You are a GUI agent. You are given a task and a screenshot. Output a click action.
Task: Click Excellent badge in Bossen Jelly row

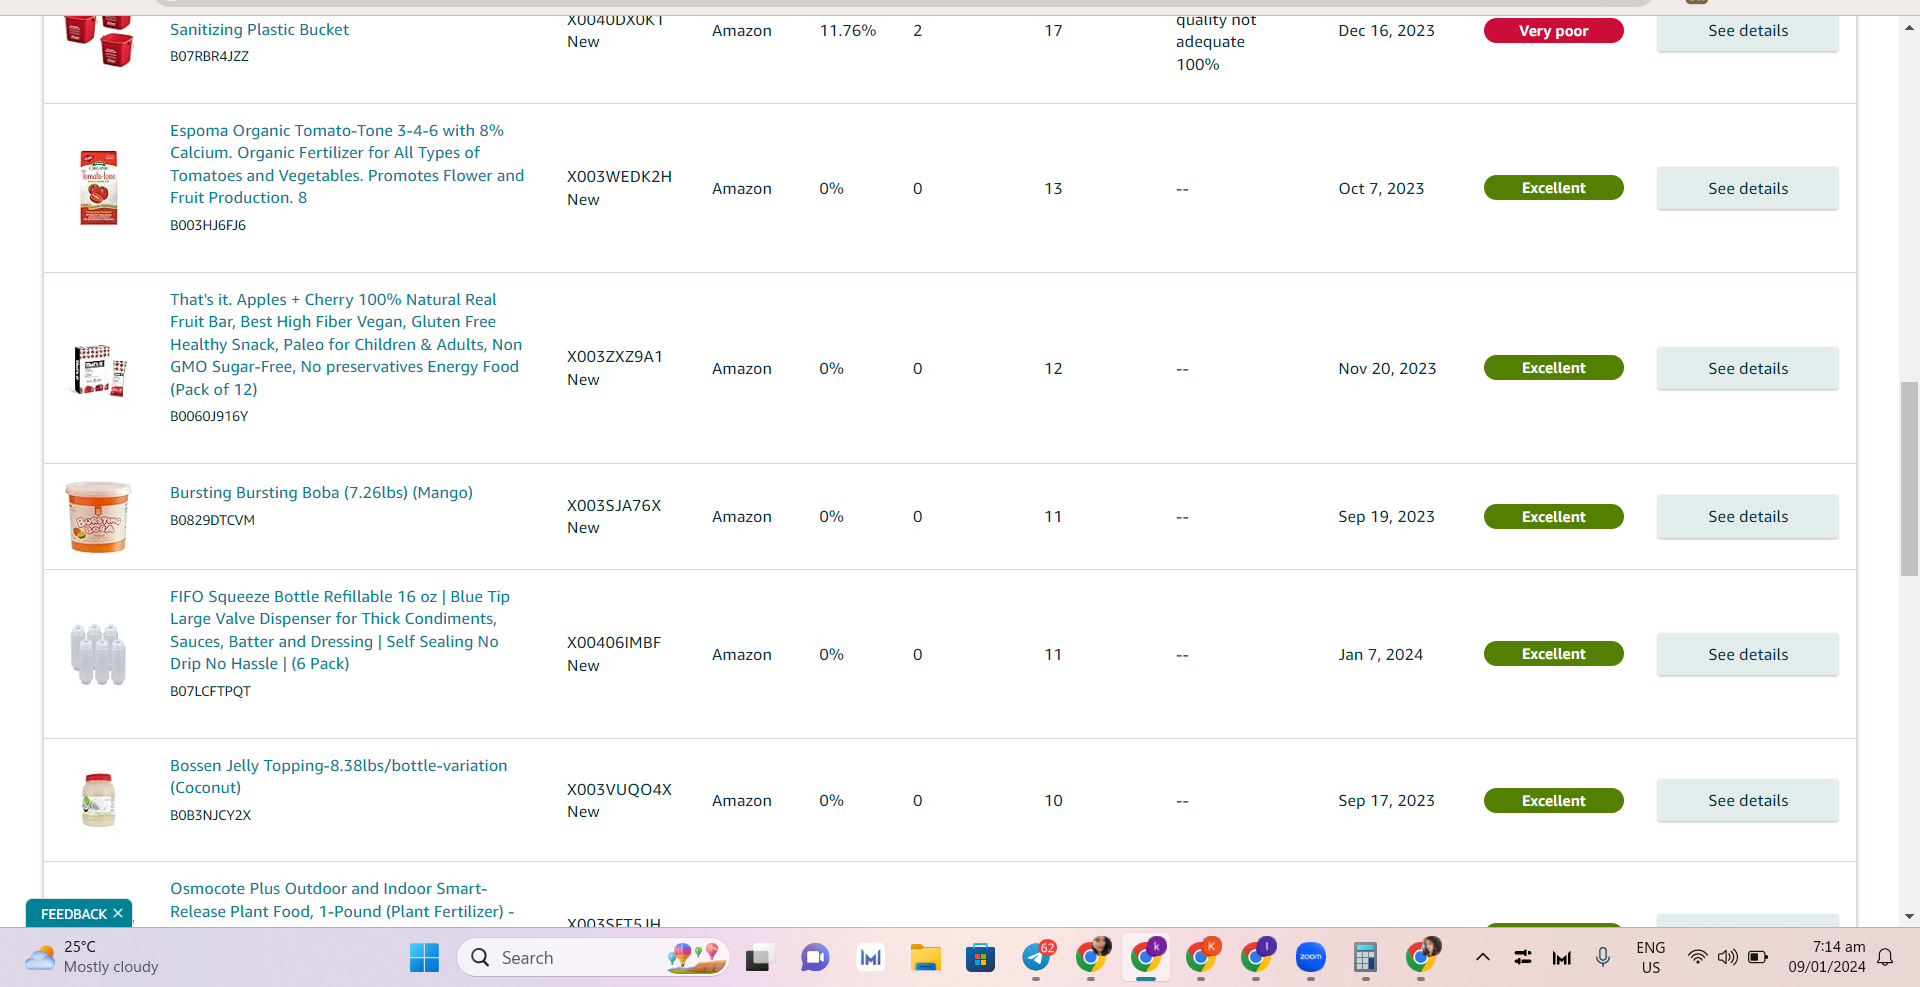[x=1553, y=801]
